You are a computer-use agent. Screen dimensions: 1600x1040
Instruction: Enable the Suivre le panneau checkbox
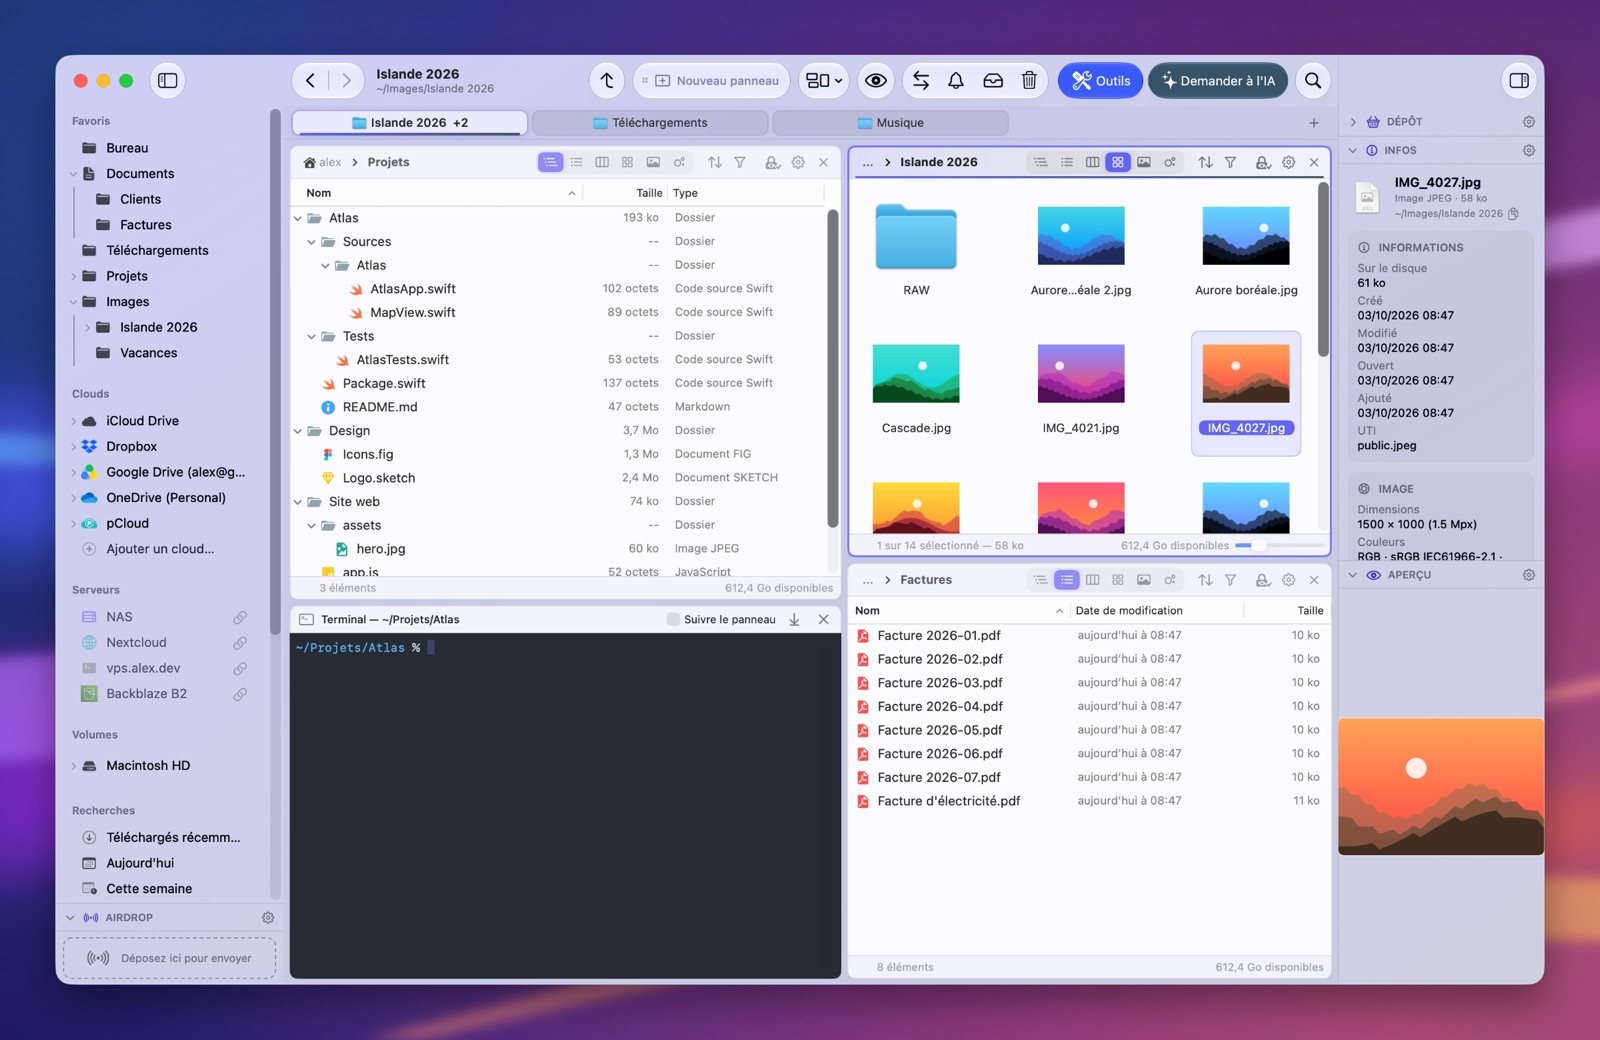coord(673,620)
